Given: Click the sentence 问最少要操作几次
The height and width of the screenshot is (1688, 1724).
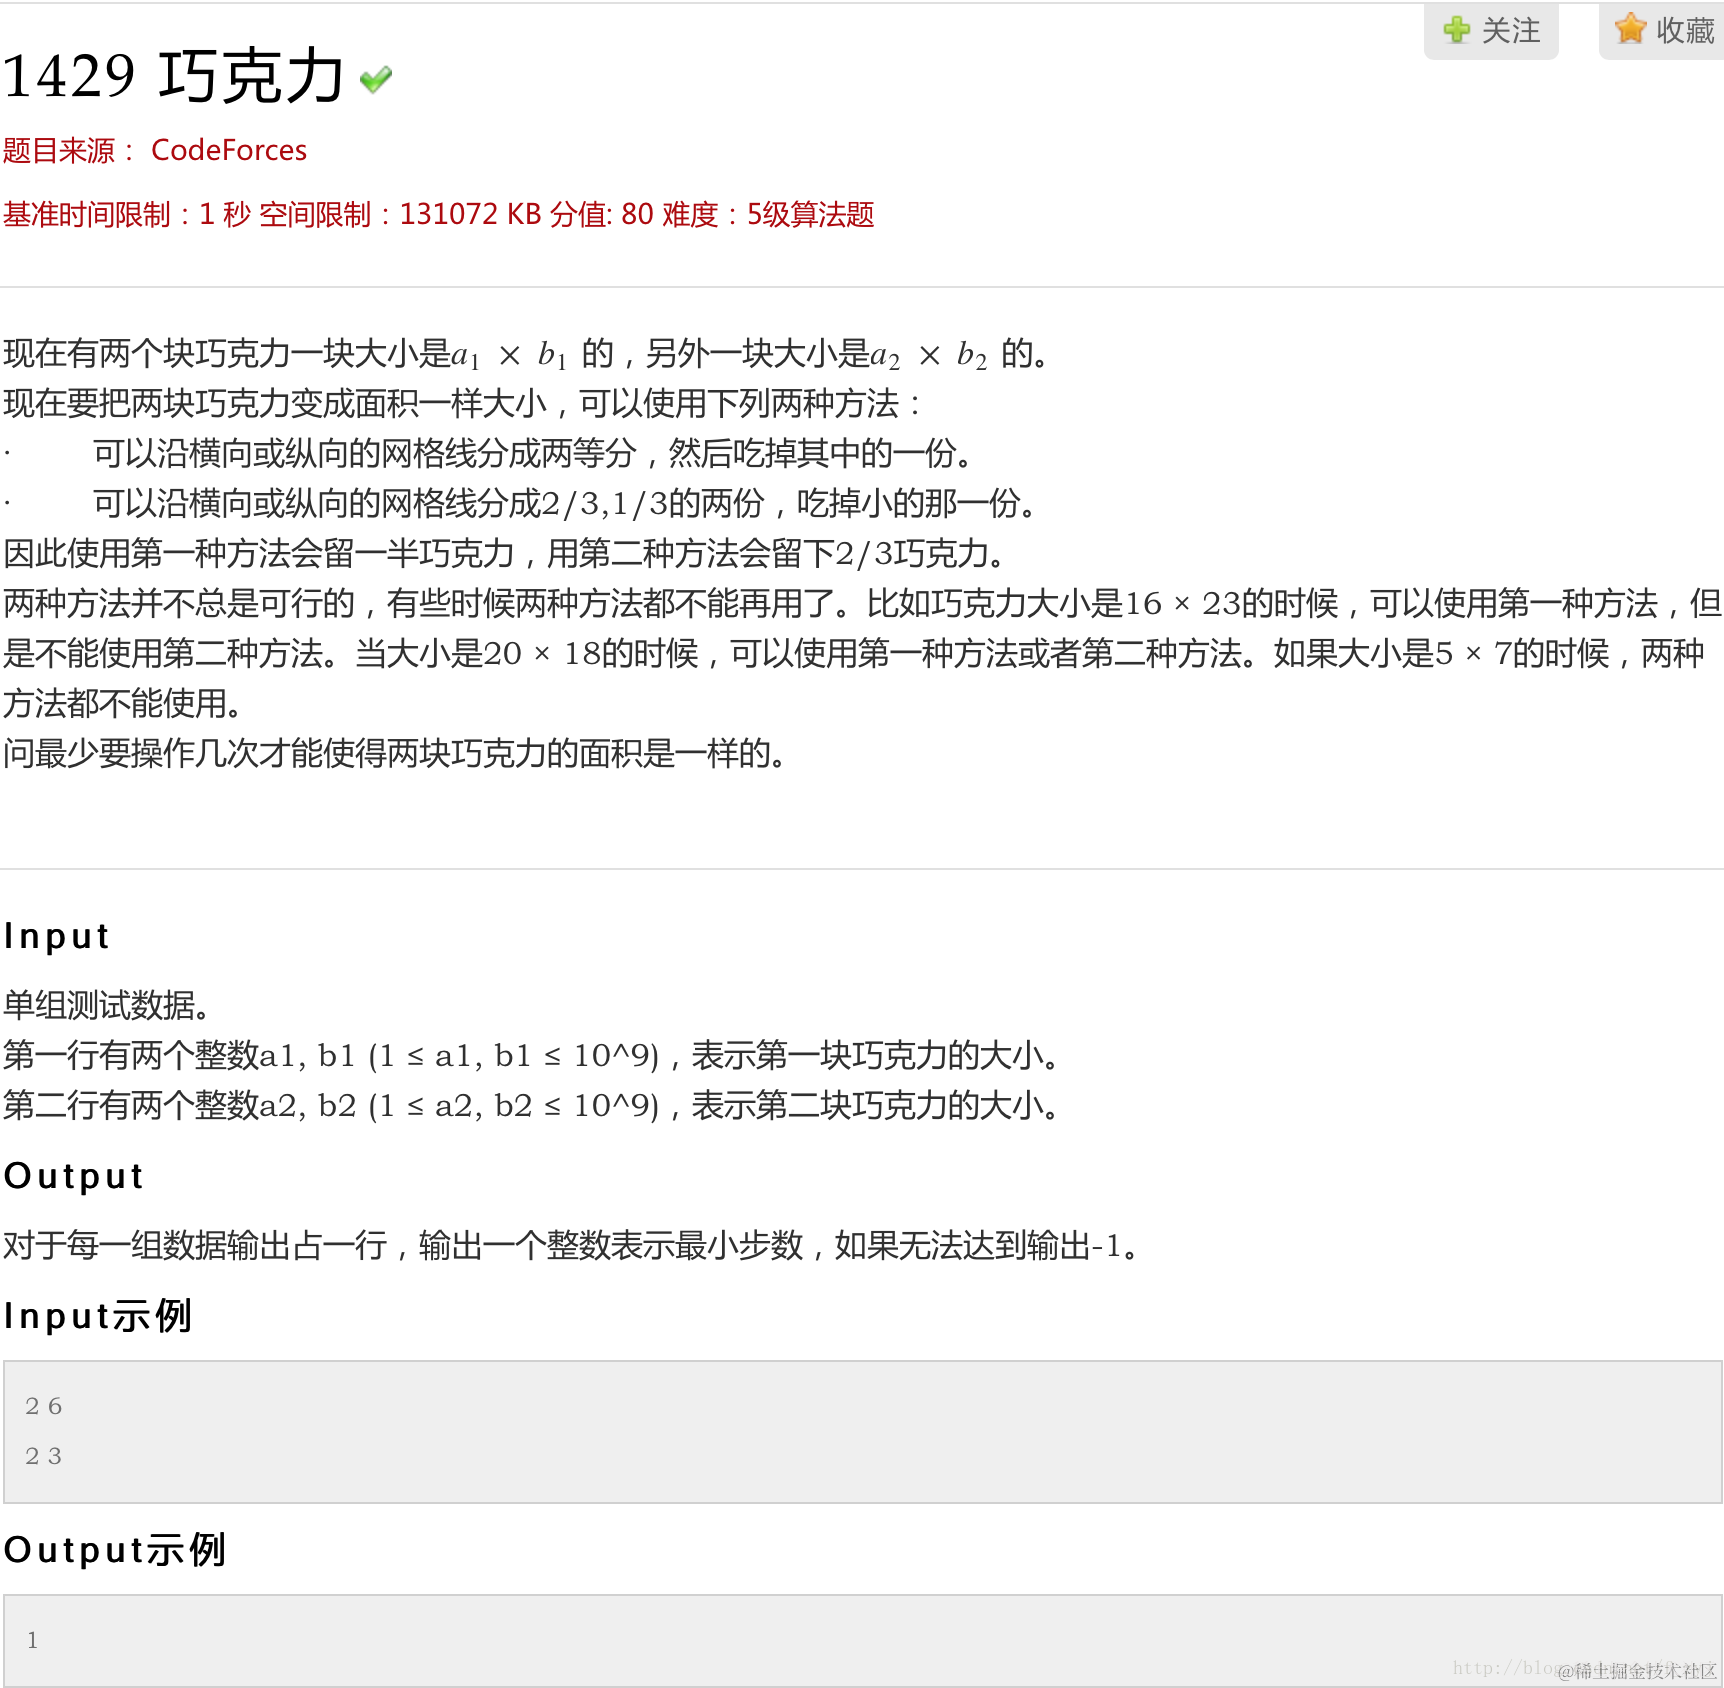Looking at the screenshot, I should click(395, 753).
